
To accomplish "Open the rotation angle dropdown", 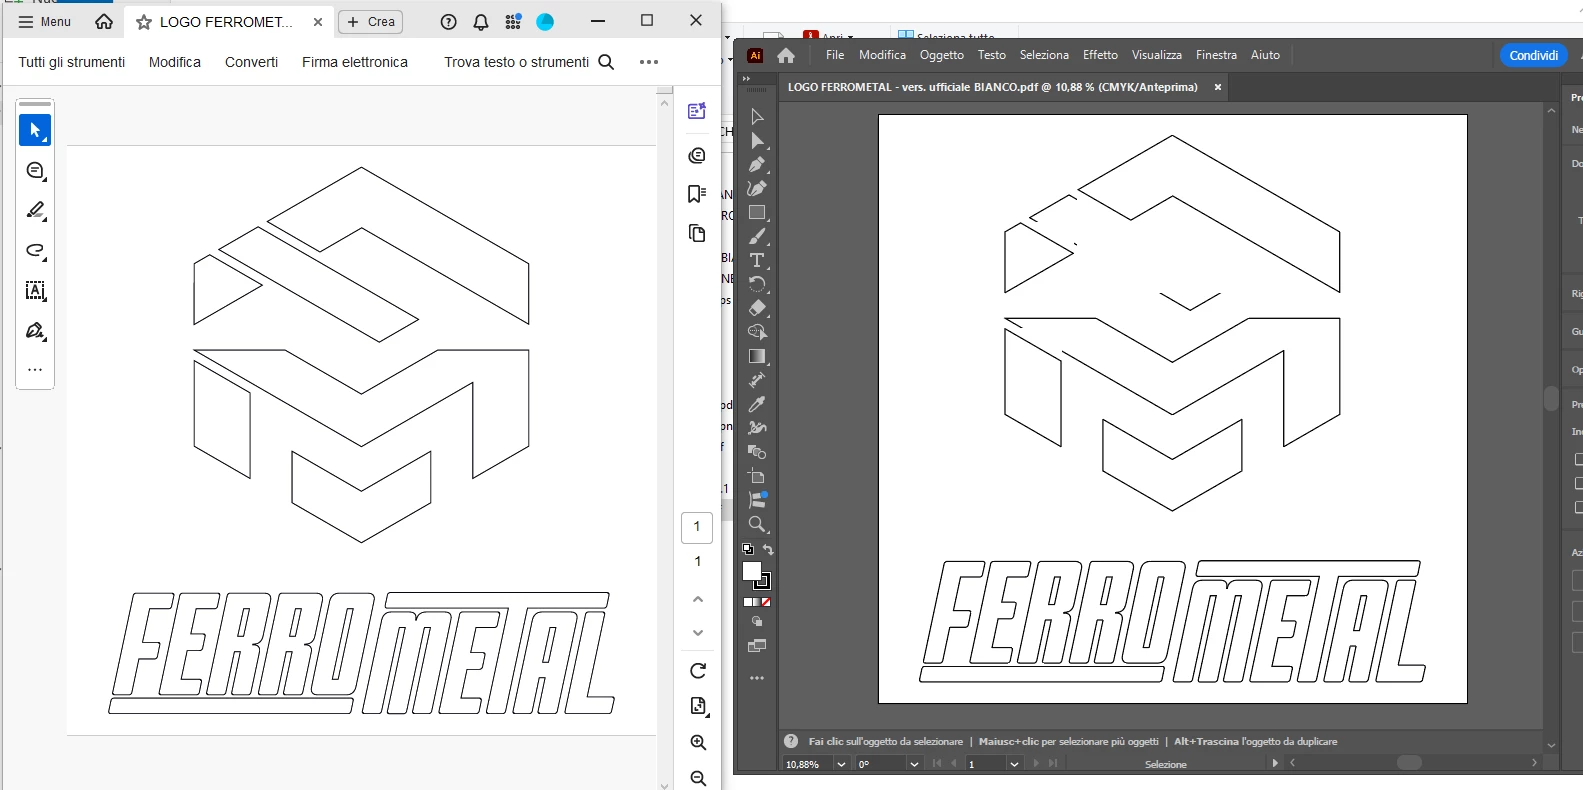I will [914, 764].
